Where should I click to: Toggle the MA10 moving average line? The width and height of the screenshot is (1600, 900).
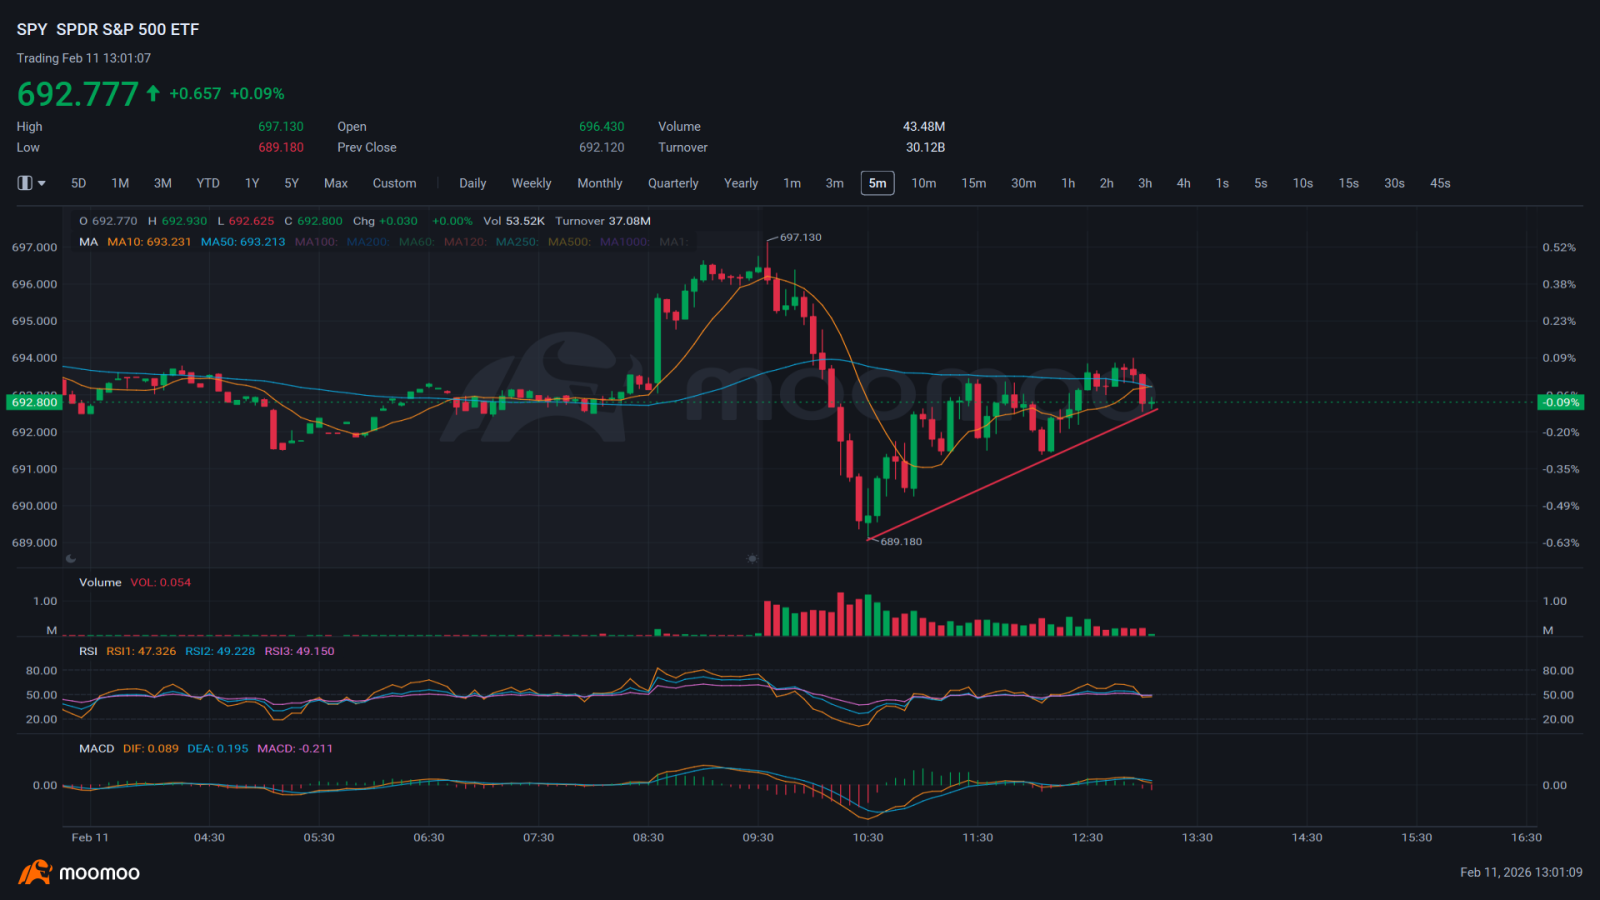[x=149, y=242]
